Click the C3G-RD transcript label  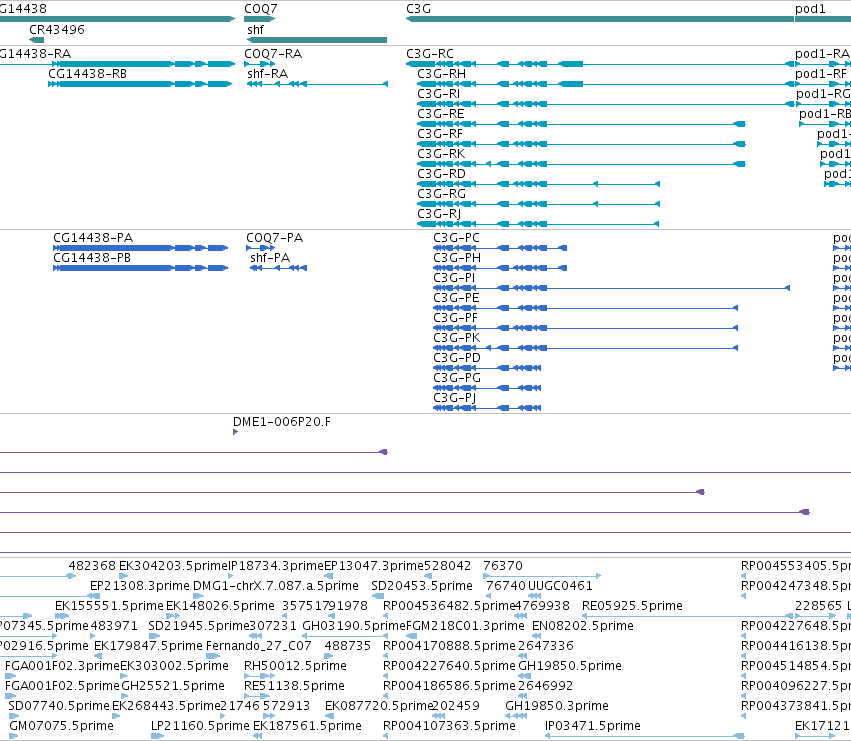pos(441,174)
